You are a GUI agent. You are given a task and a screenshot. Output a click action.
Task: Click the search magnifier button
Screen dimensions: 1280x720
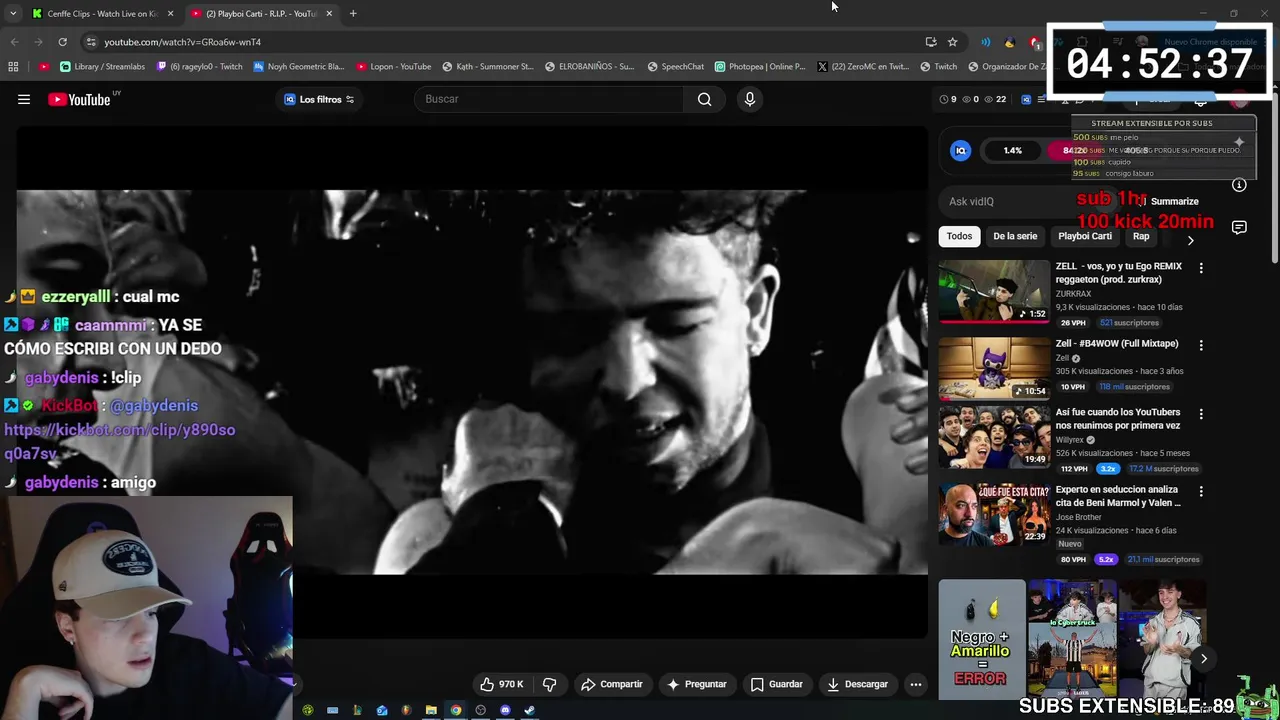coord(705,99)
